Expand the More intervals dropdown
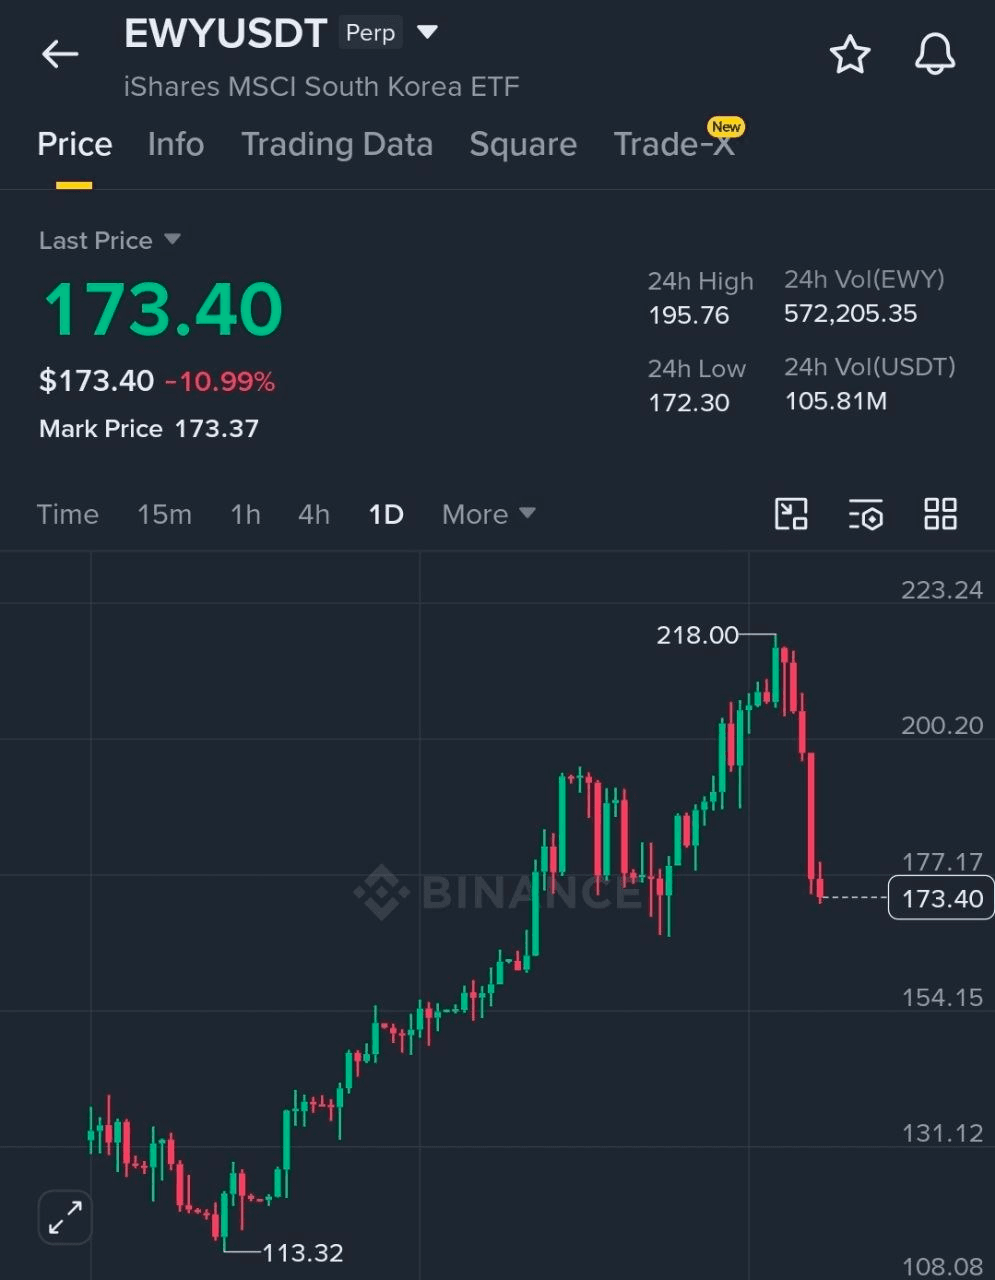Viewport: 995px width, 1280px height. 489,514
